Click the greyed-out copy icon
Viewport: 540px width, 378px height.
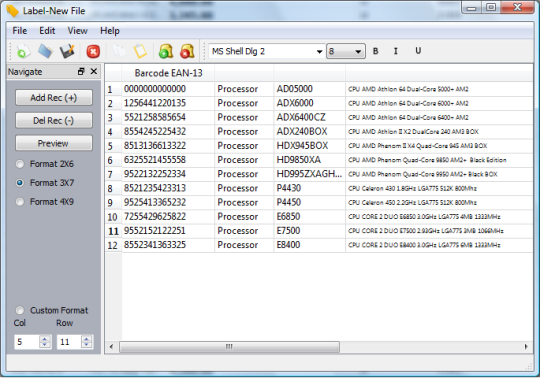118,52
